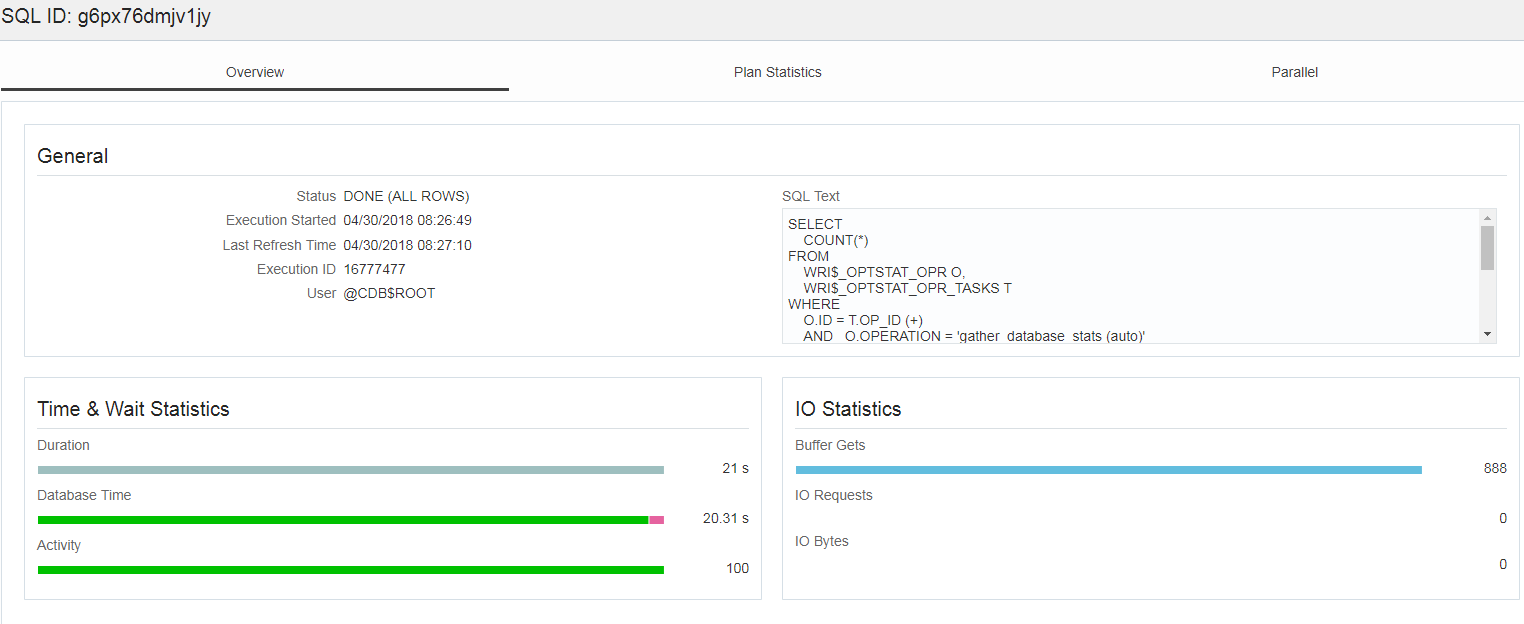Click the O.ID = T.OP_ID (+) line
The height and width of the screenshot is (624, 1524).
tap(863, 320)
